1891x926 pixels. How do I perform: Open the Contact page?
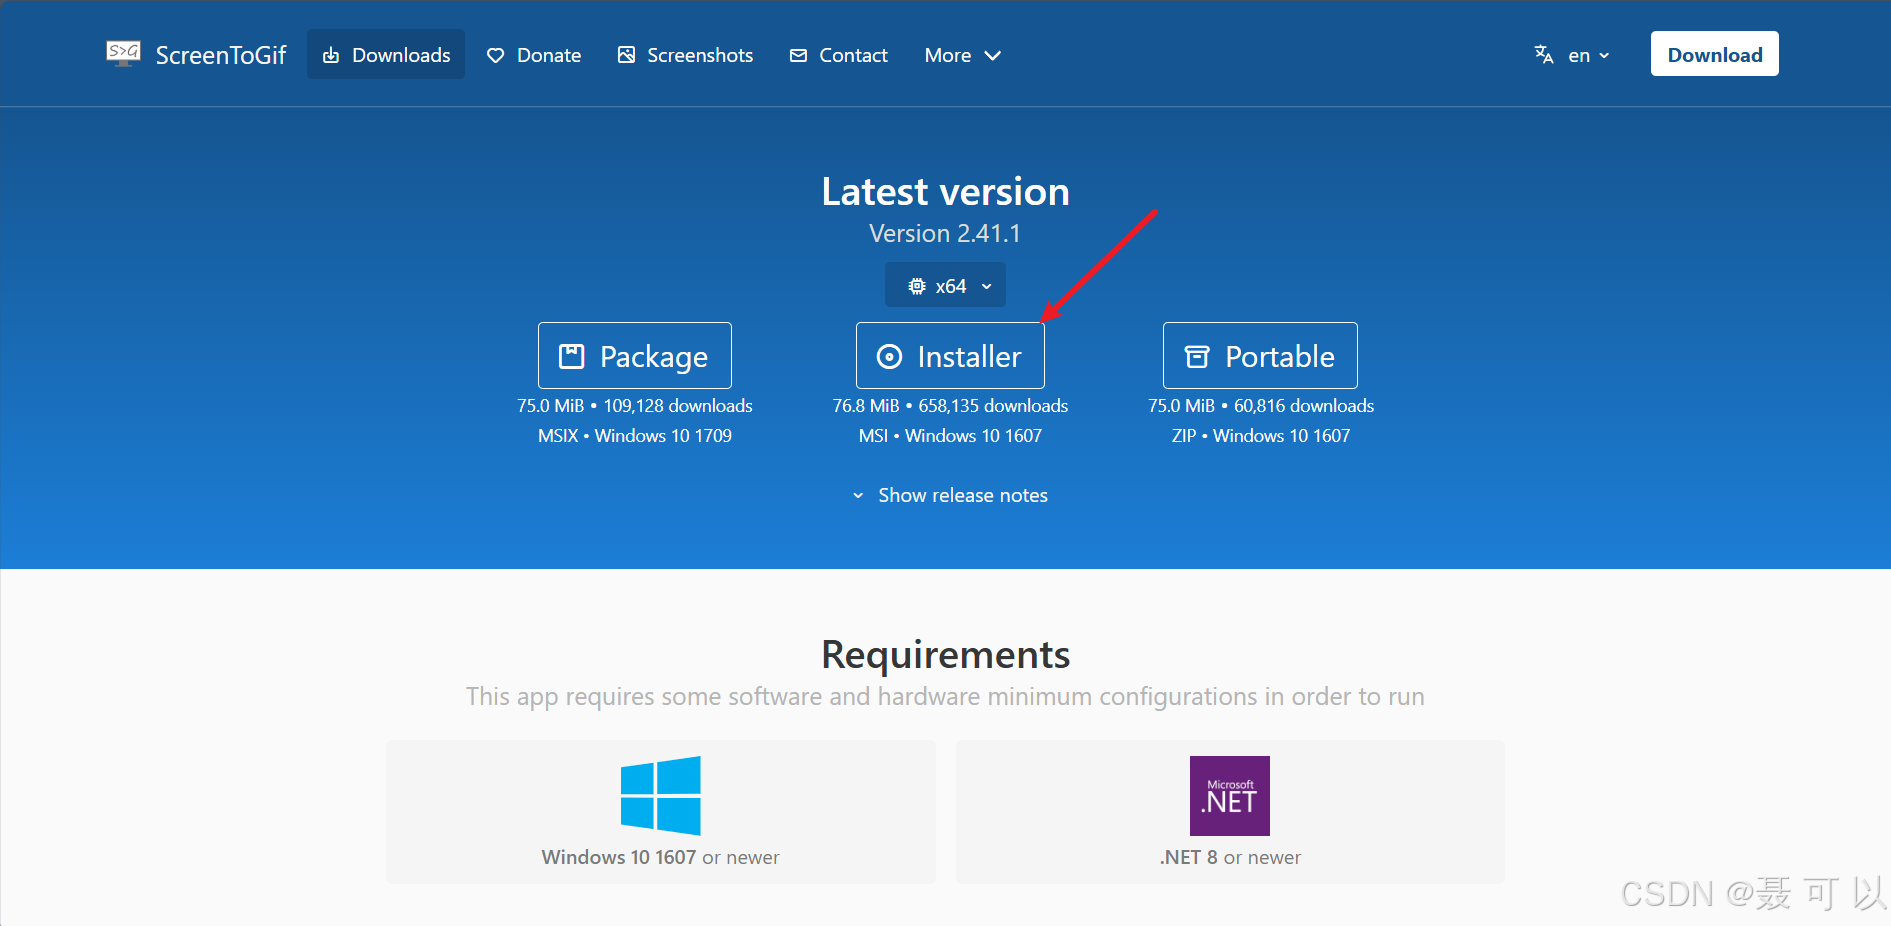[839, 55]
